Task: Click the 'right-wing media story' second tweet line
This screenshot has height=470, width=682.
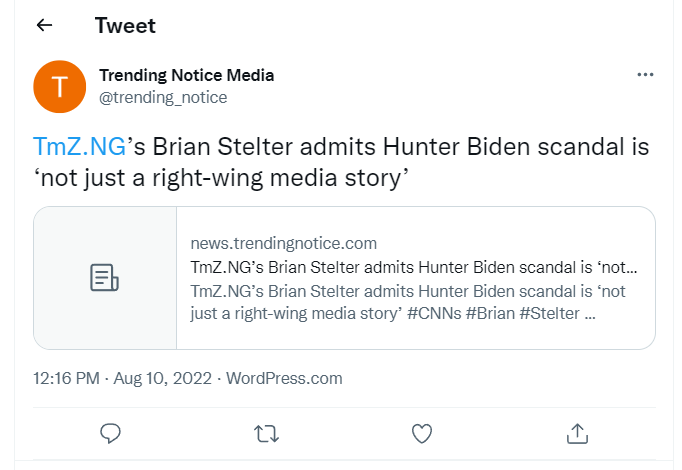Action: pos(221,178)
